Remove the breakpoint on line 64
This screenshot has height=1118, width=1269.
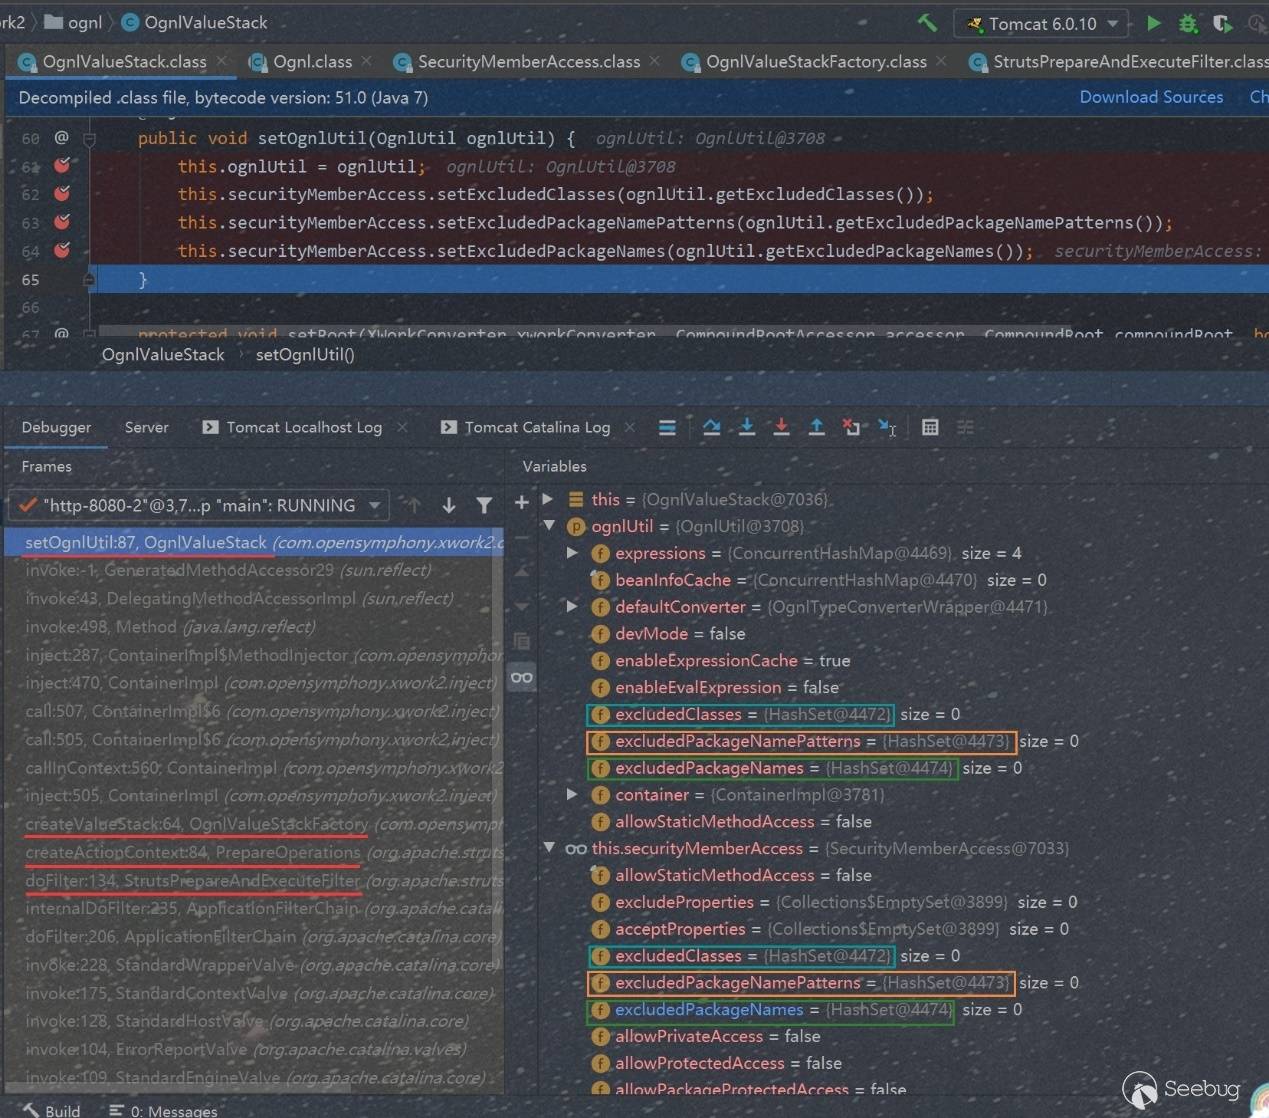(x=62, y=251)
